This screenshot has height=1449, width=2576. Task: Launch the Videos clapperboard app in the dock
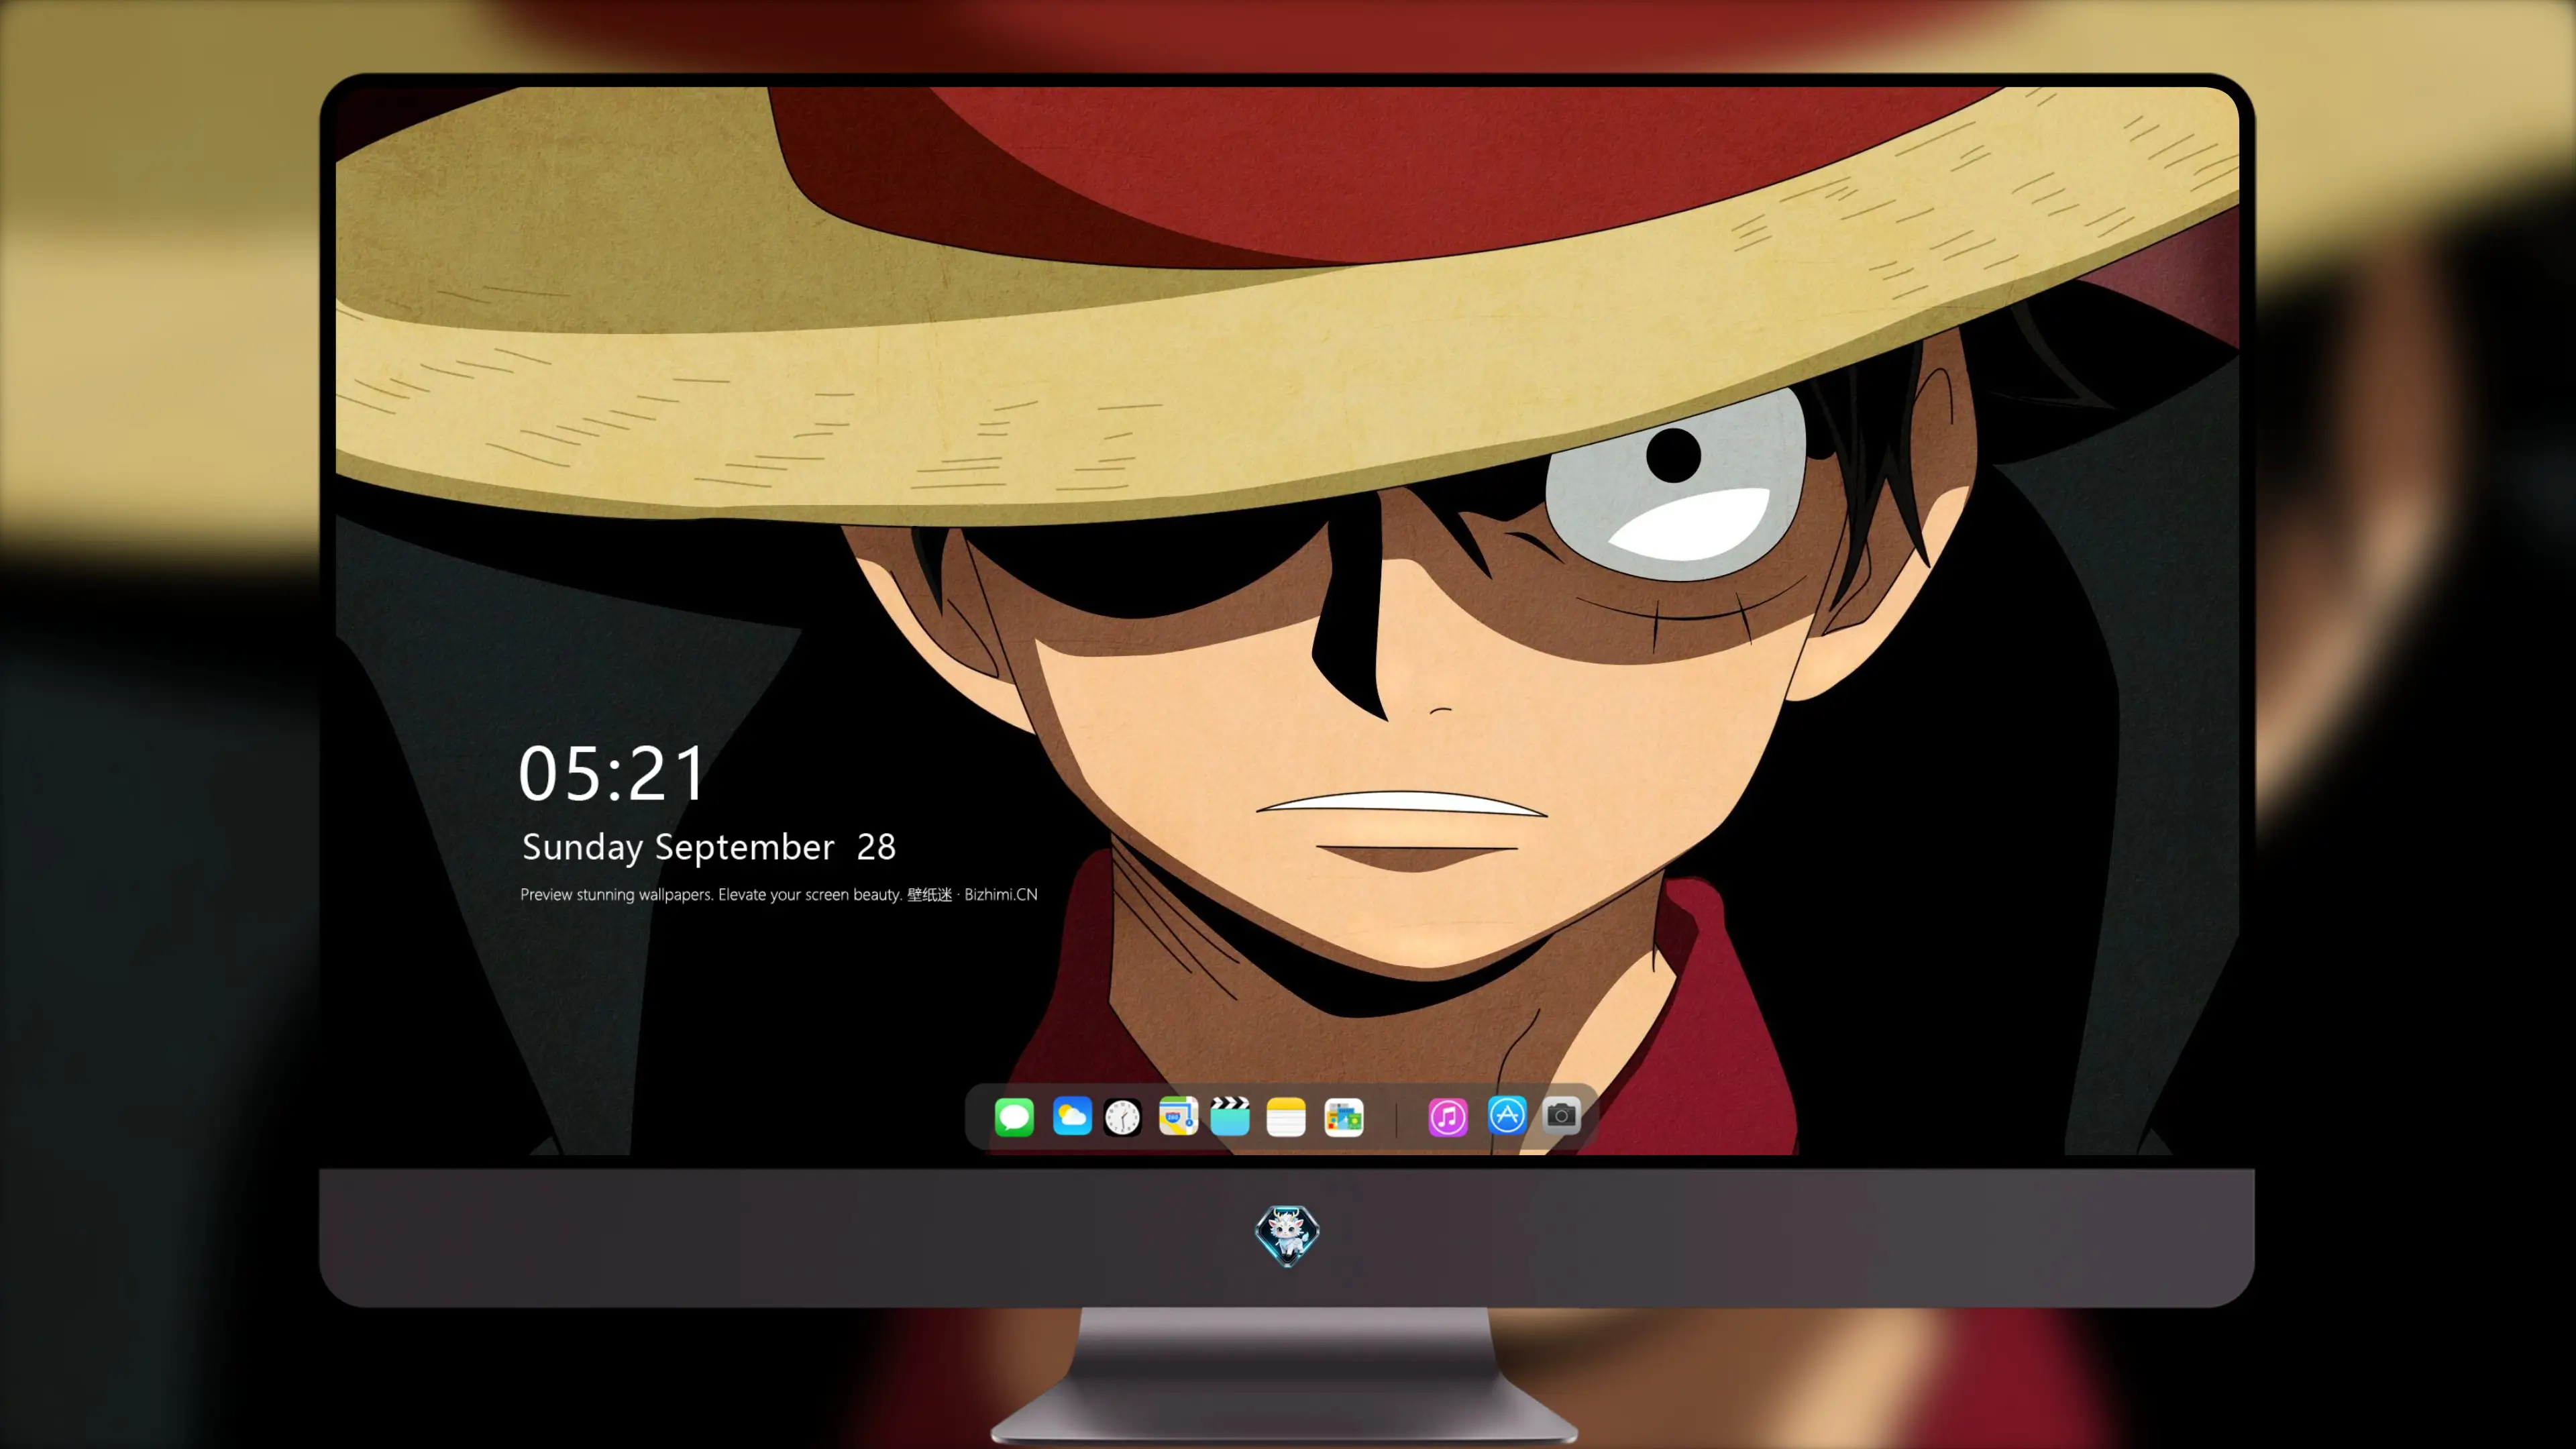(1230, 1117)
